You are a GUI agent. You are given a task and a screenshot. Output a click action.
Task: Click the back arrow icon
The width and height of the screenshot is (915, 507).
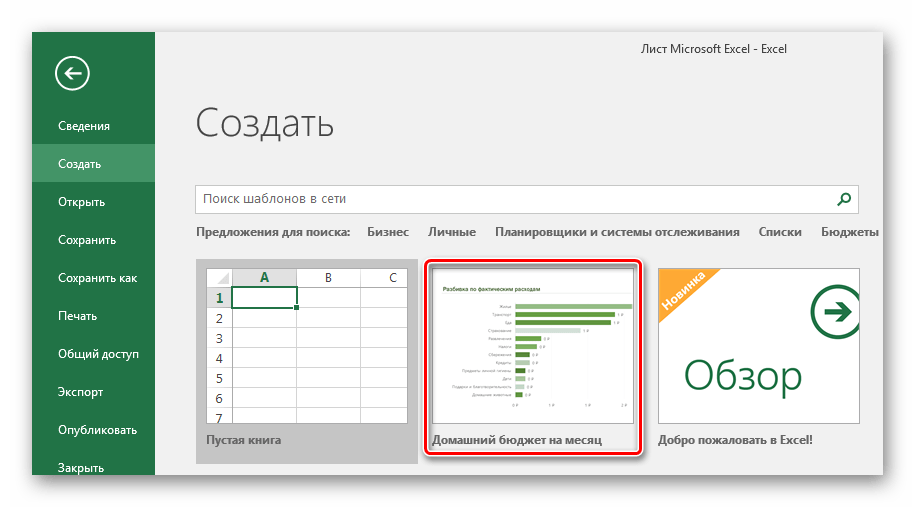click(73, 73)
